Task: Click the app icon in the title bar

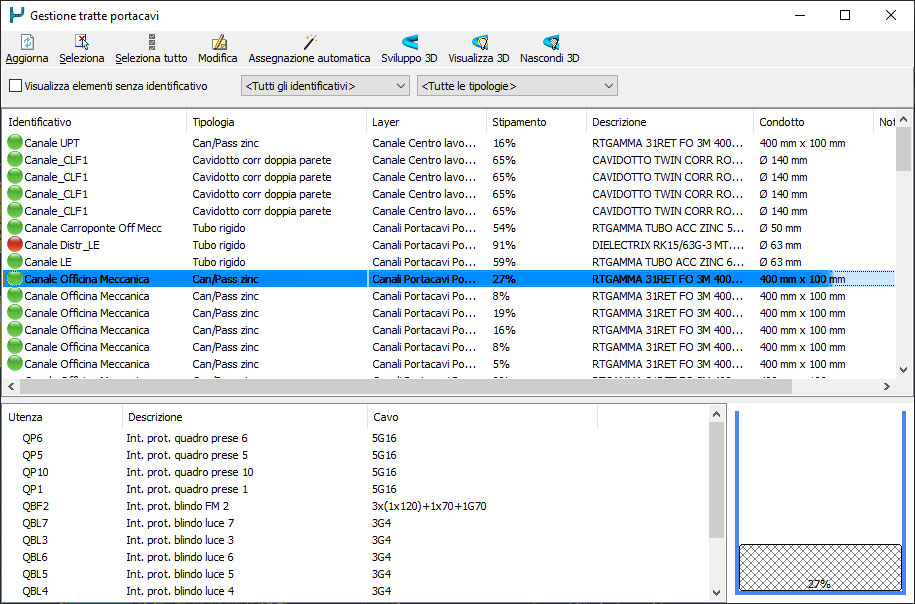Action: coord(16,15)
